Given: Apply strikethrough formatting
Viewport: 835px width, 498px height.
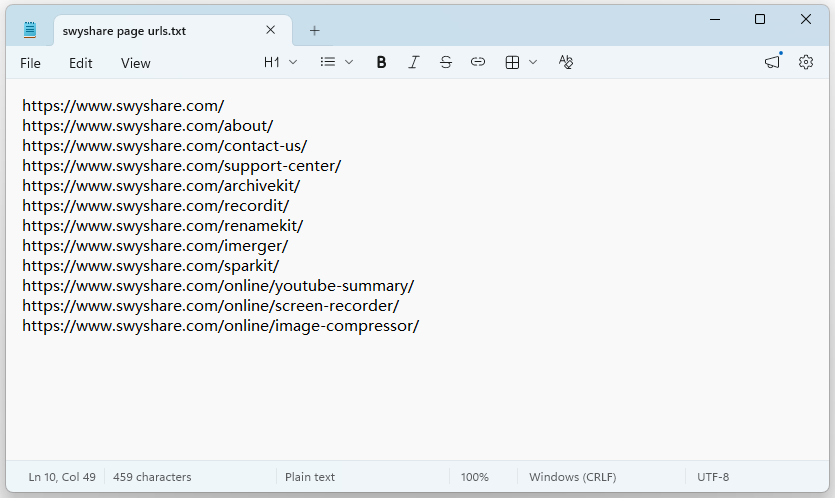Looking at the screenshot, I should [x=446, y=62].
